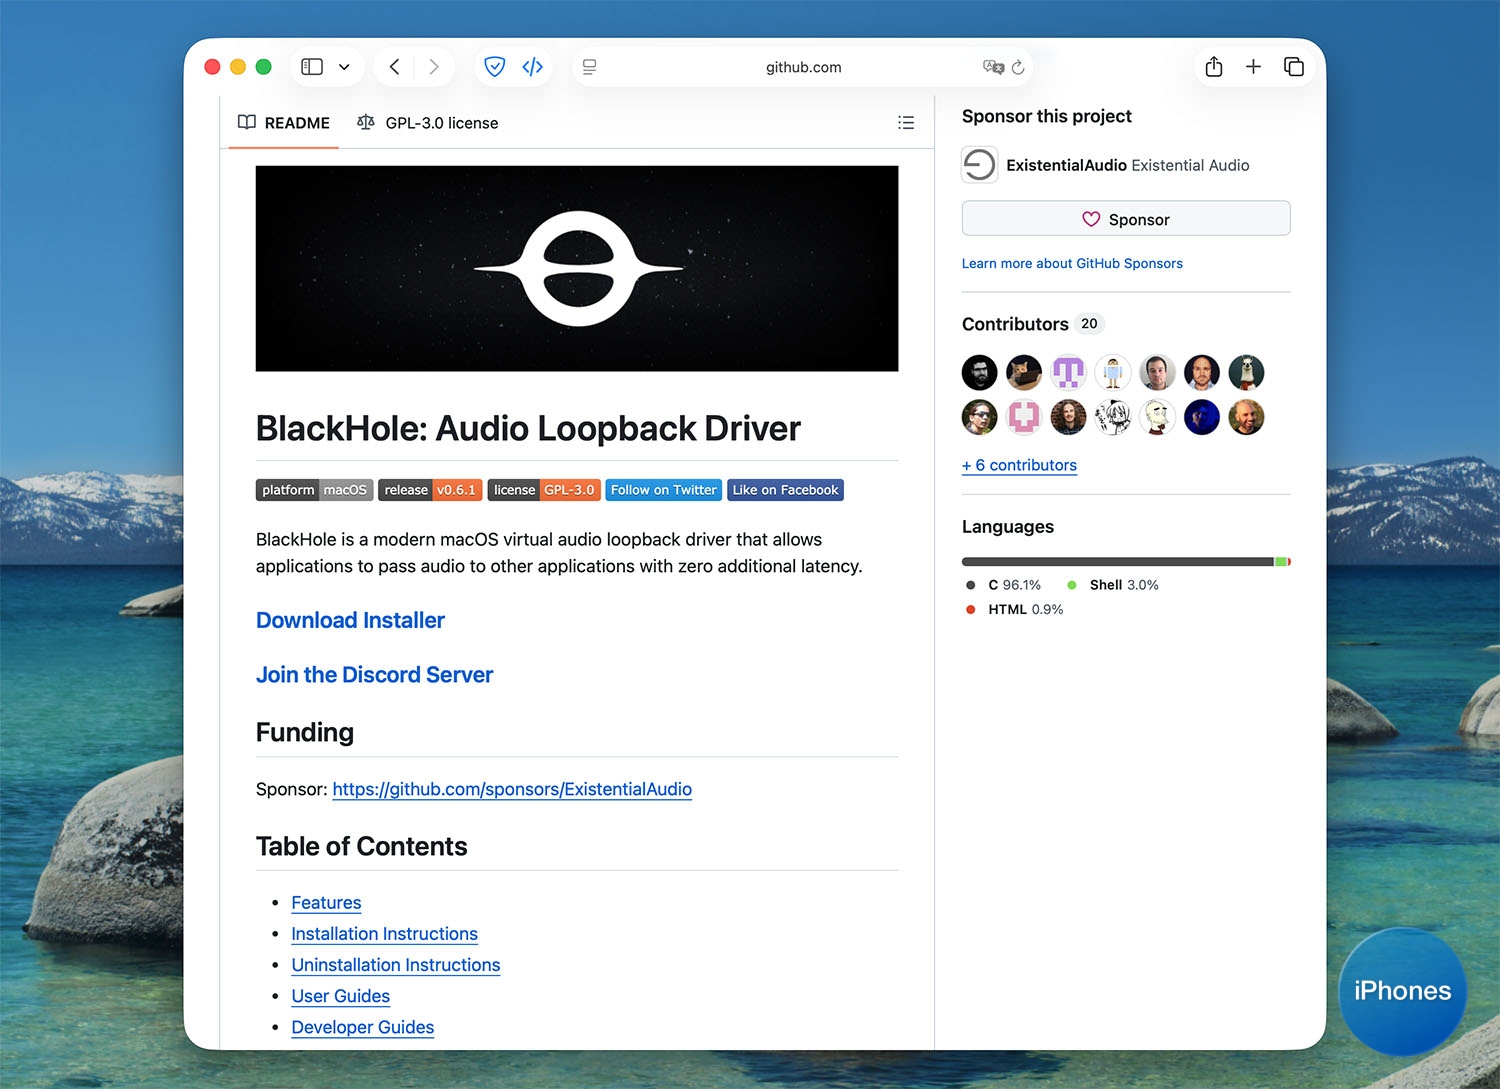Screen dimensions: 1500x1089
Task: Show the Reader view icon
Action: click(590, 67)
